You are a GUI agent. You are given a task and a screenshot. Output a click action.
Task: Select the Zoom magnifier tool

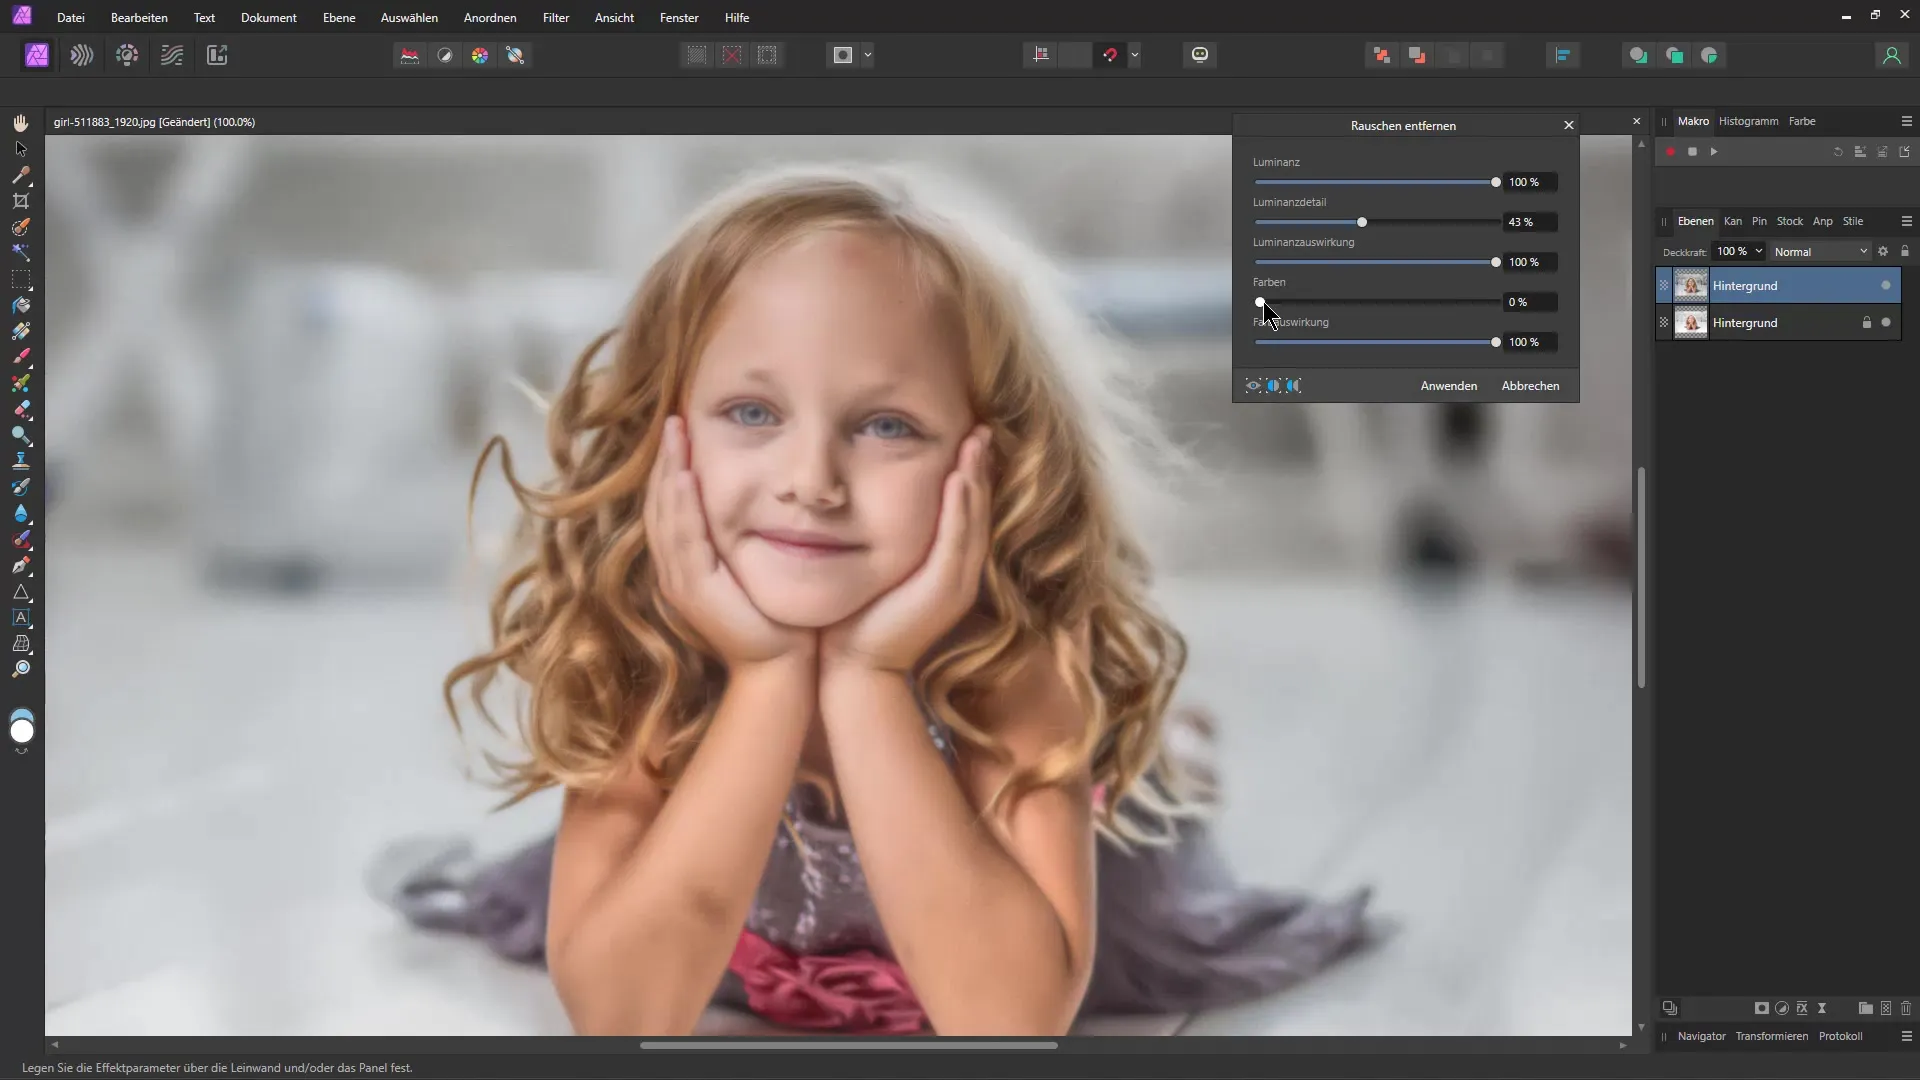[x=21, y=669]
